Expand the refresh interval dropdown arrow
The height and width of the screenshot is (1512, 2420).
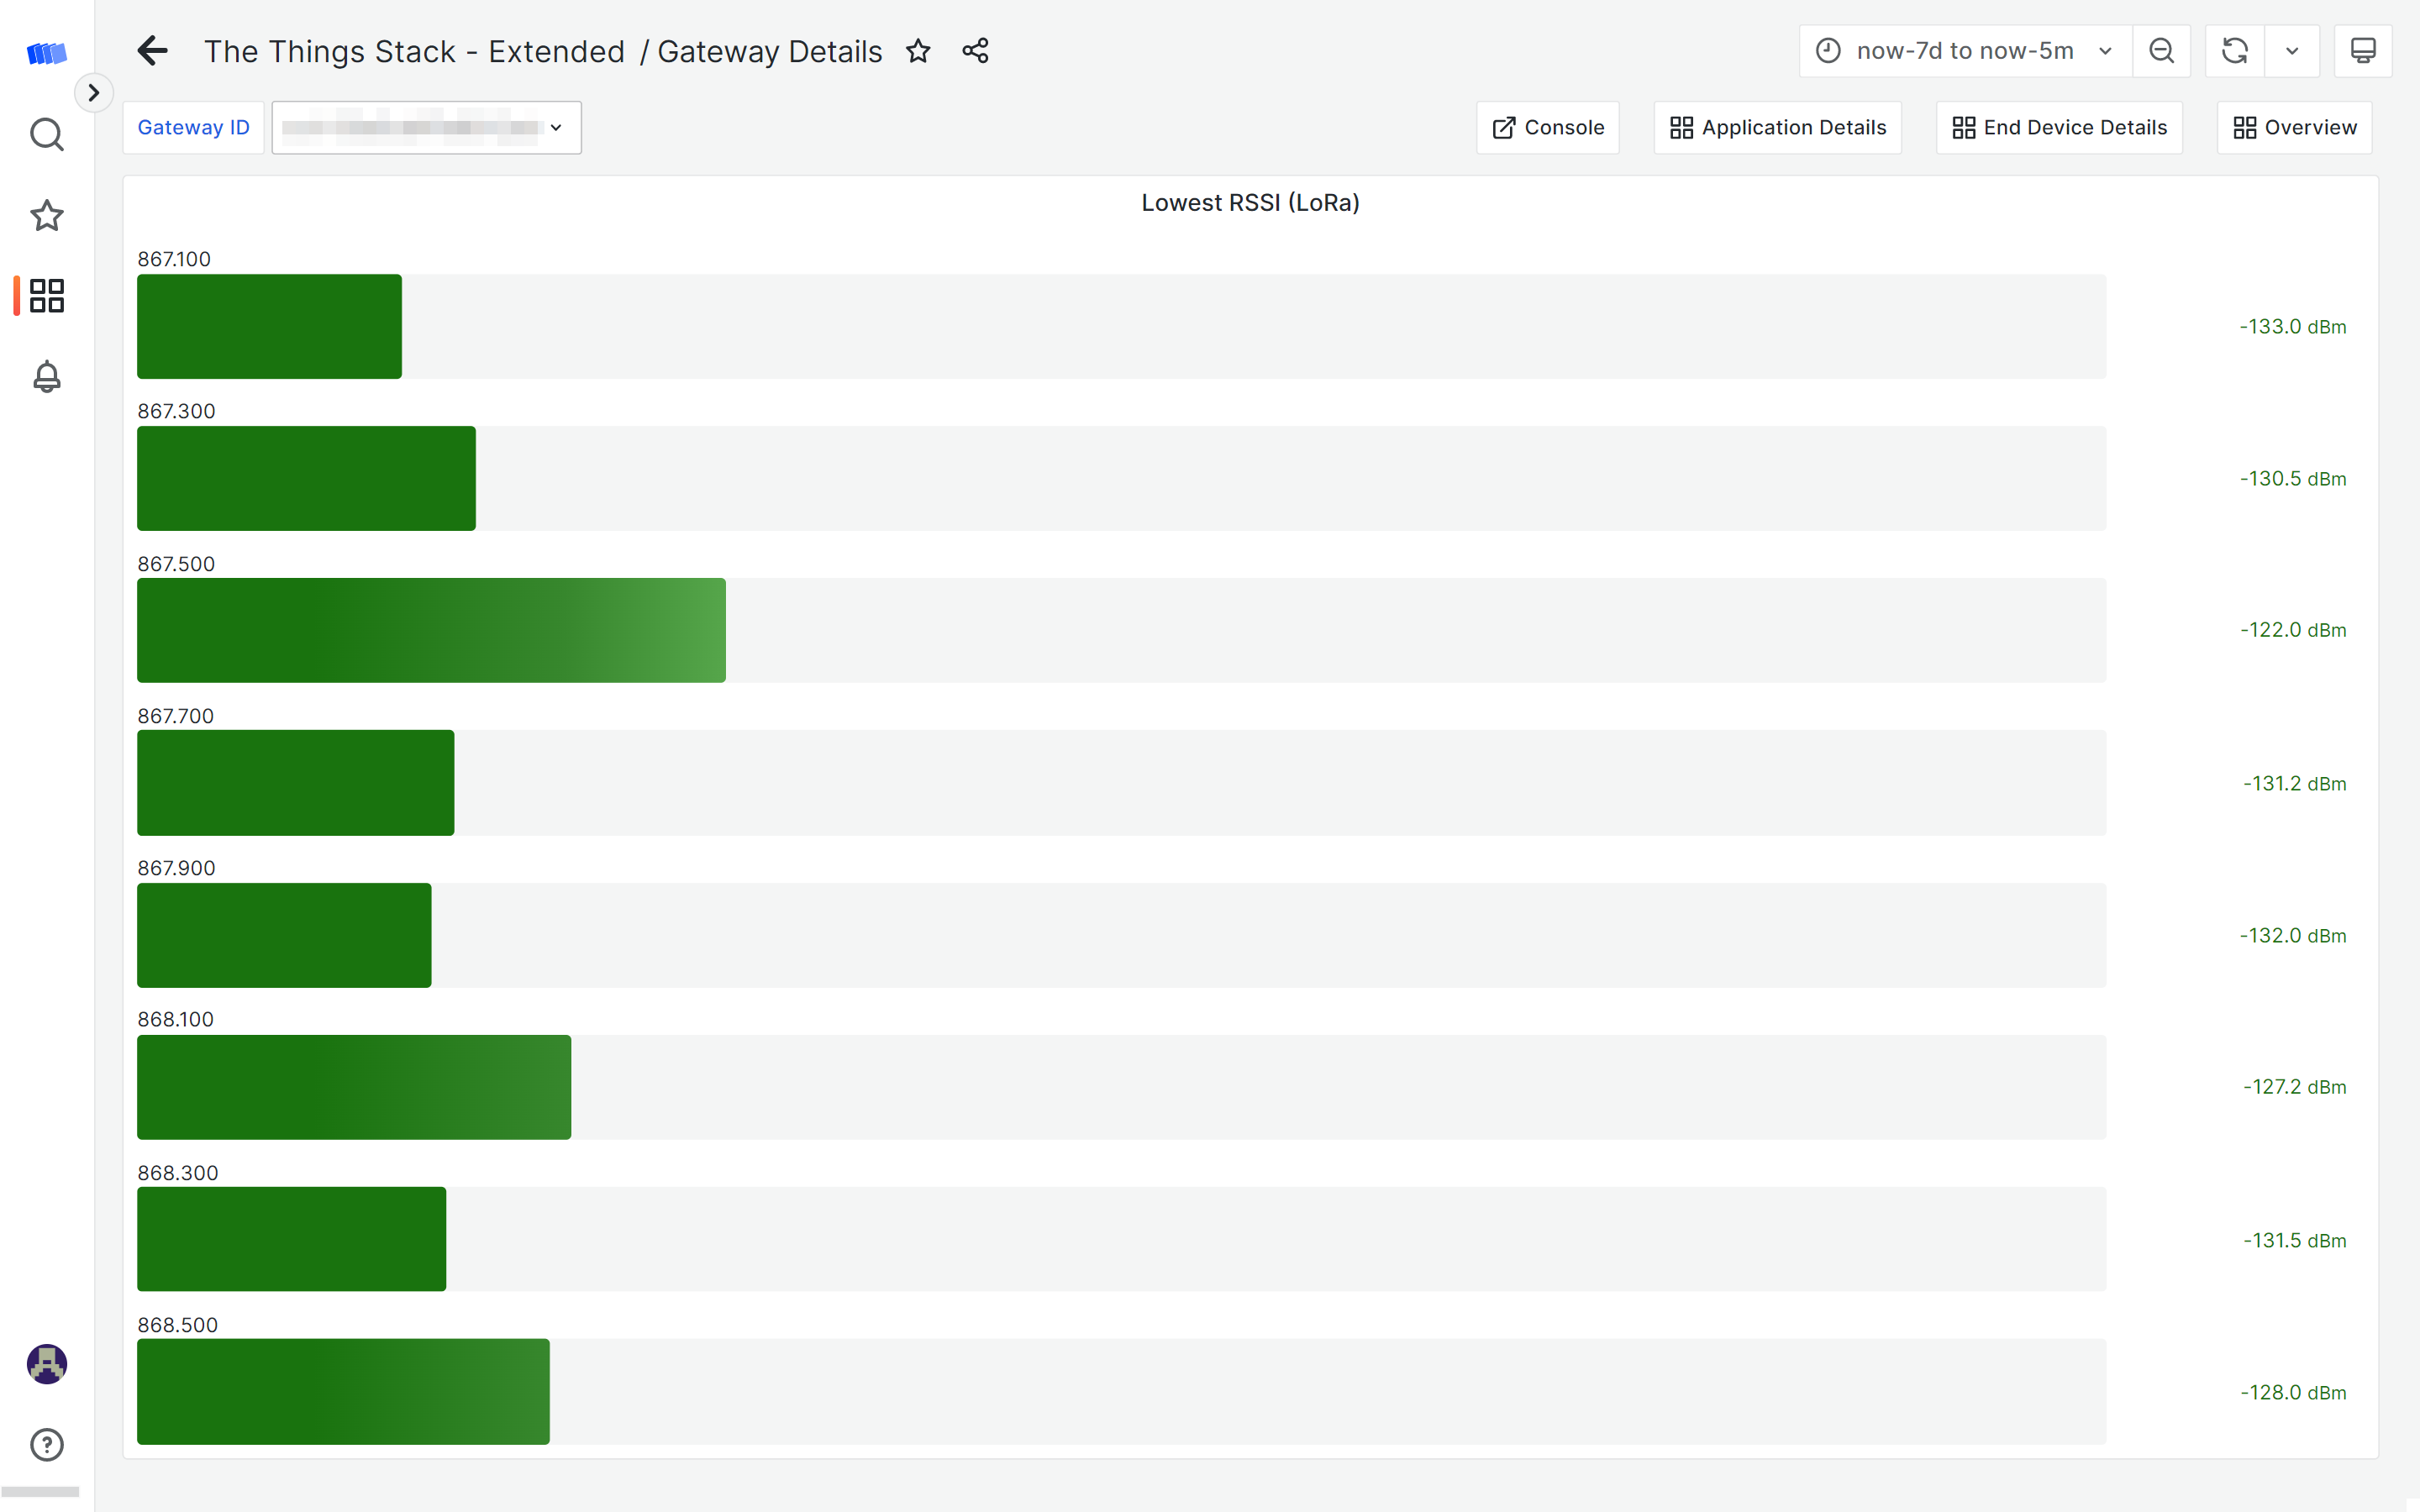click(2292, 51)
